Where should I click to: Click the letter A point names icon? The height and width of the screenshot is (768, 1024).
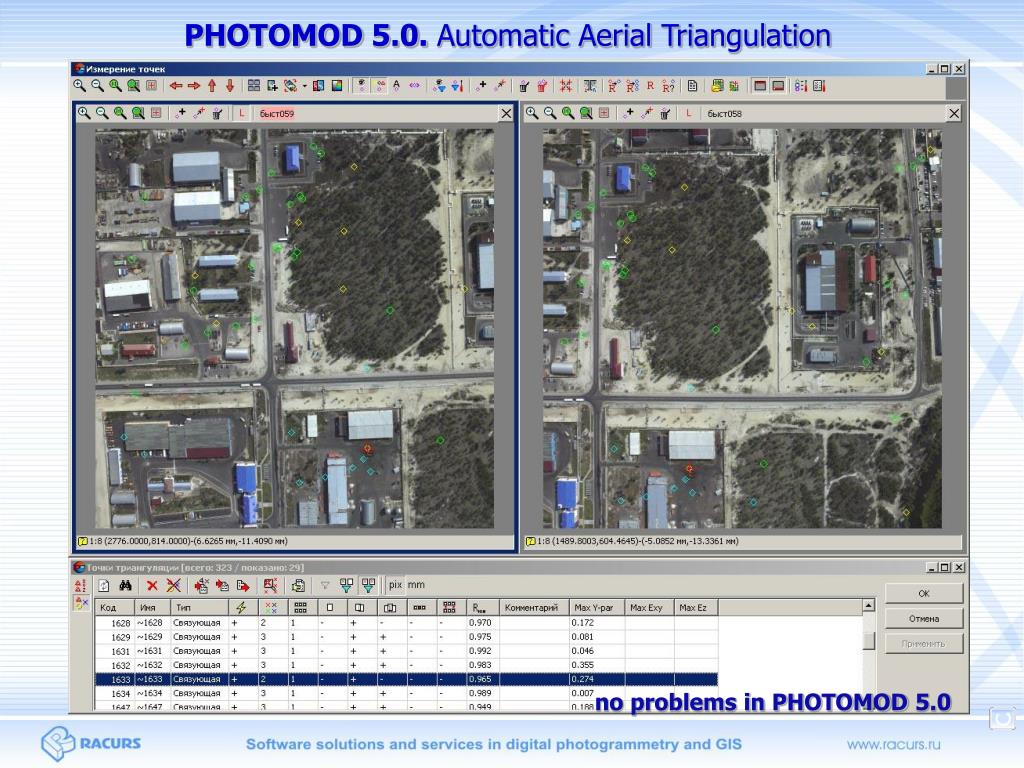click(x=396, y=86)
